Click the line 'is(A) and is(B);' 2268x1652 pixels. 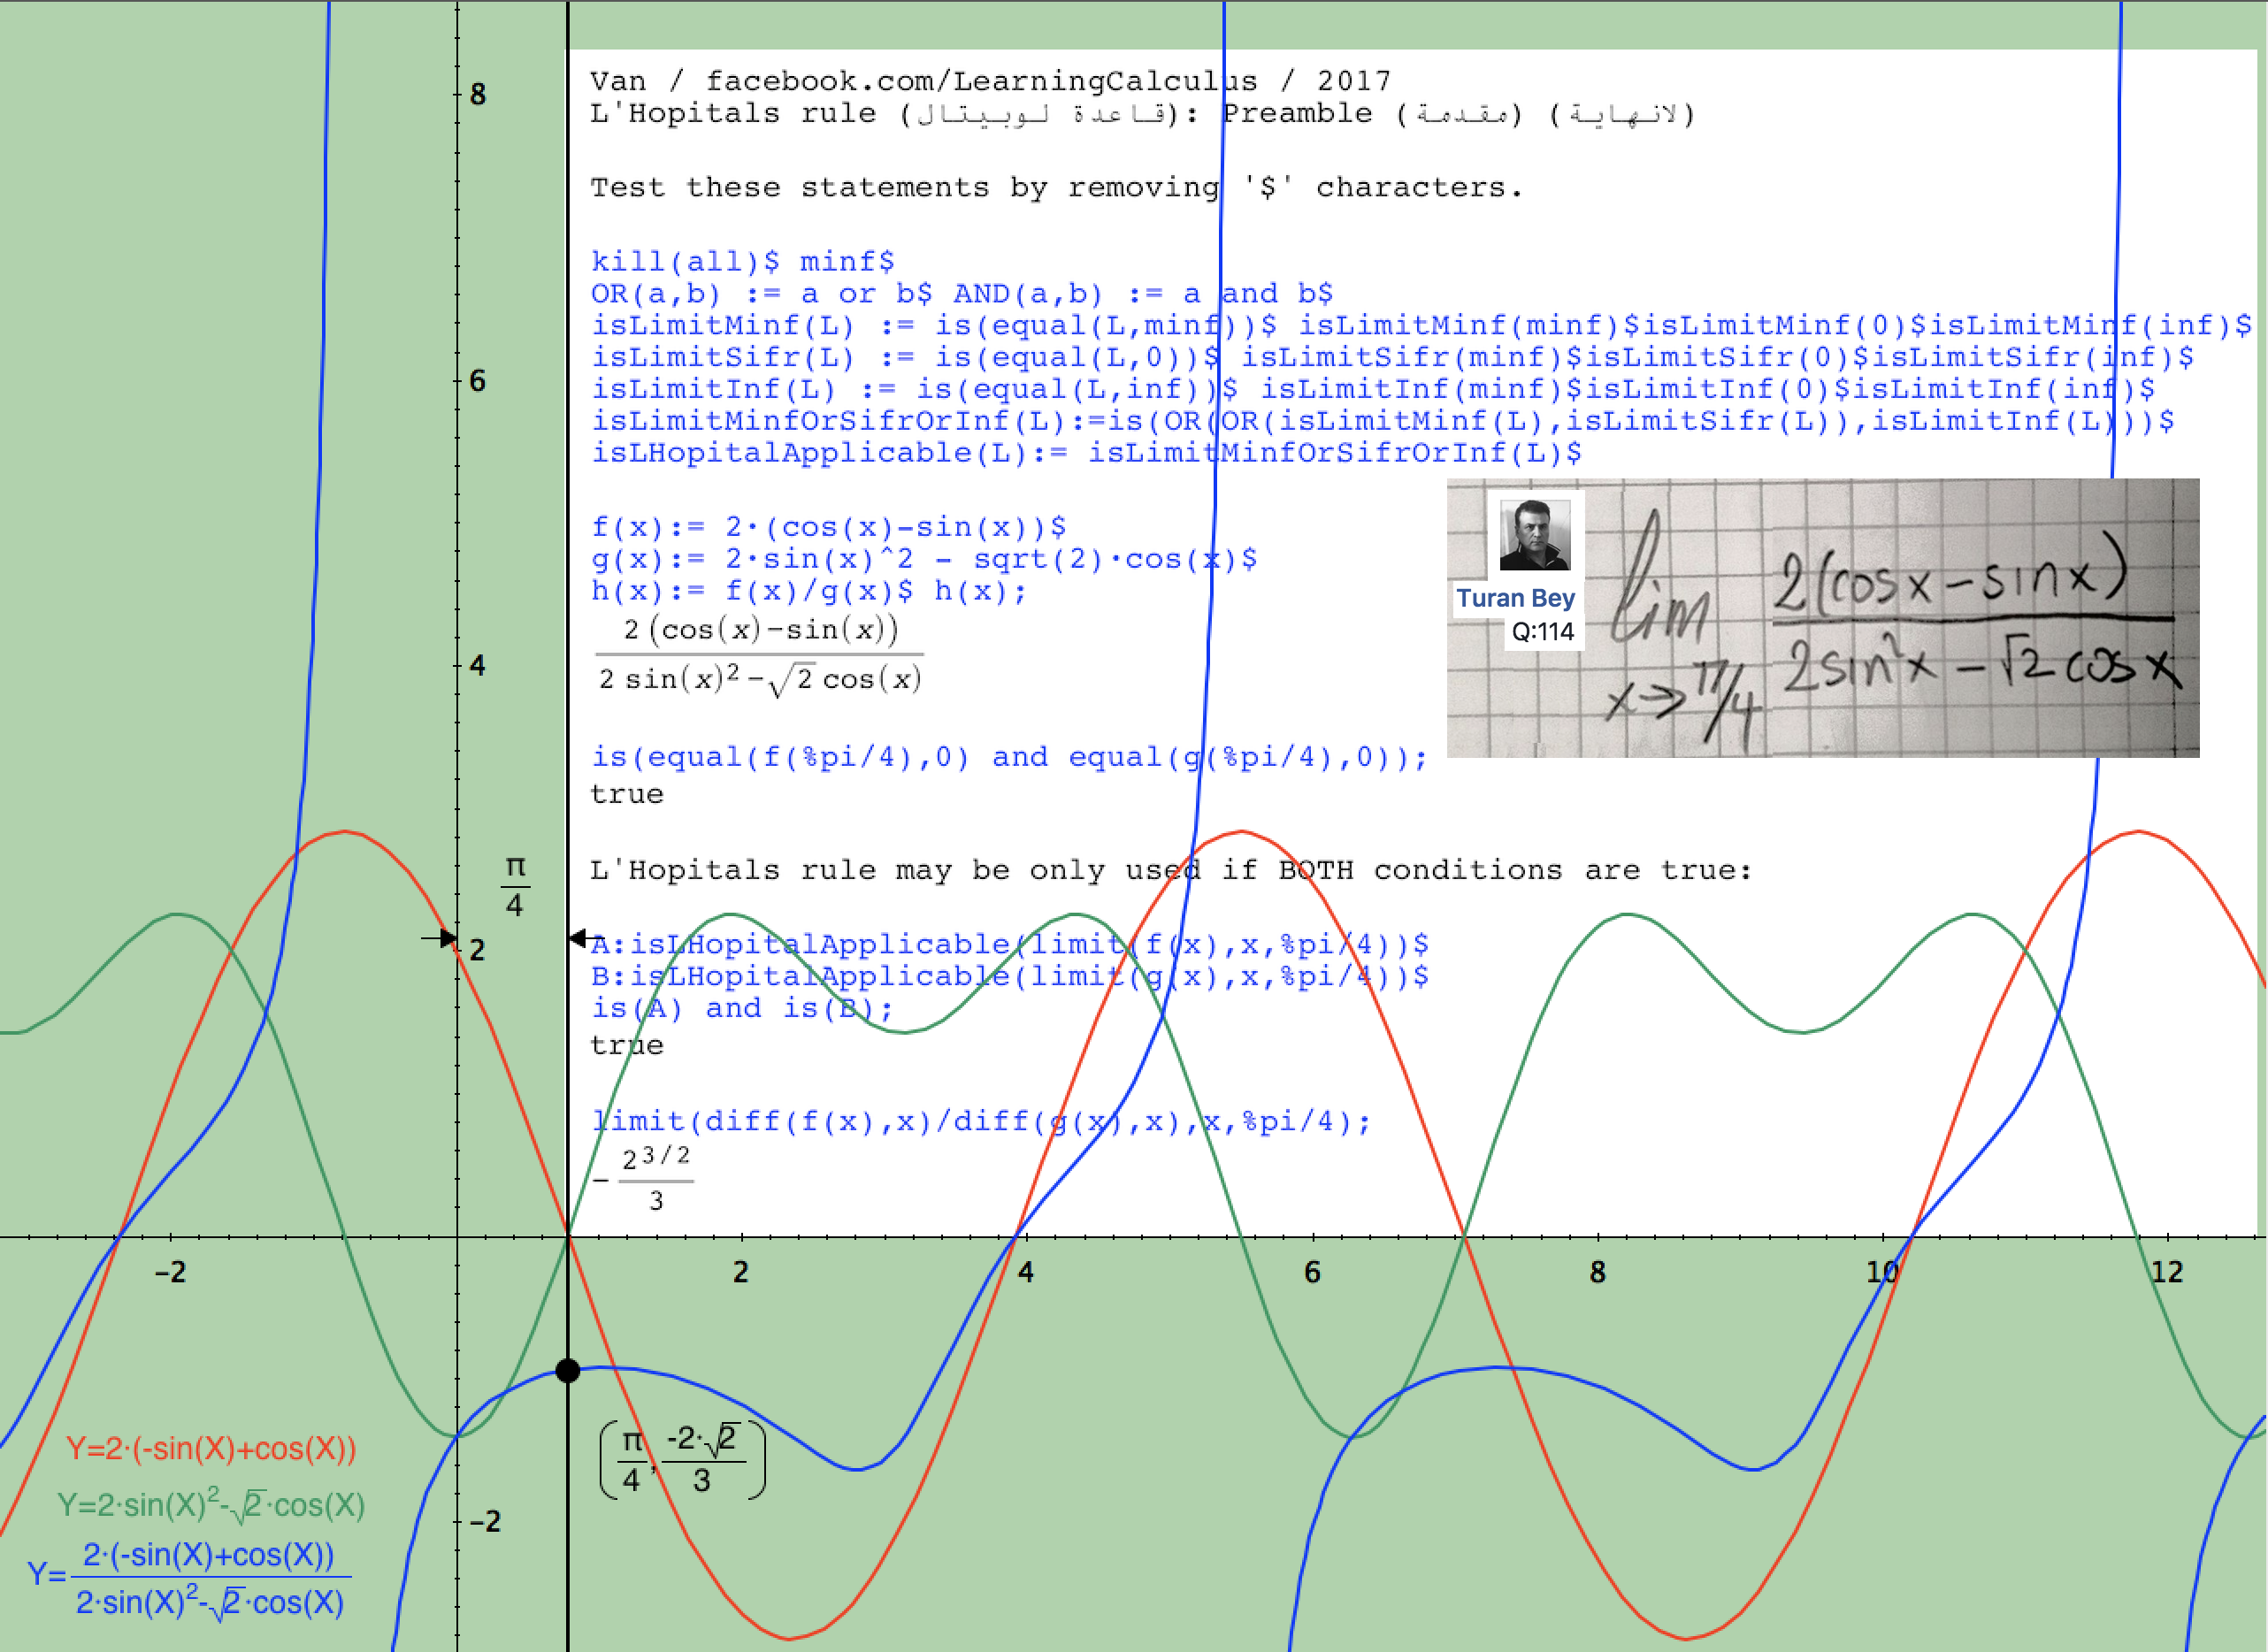click(x=742, y=1008)
